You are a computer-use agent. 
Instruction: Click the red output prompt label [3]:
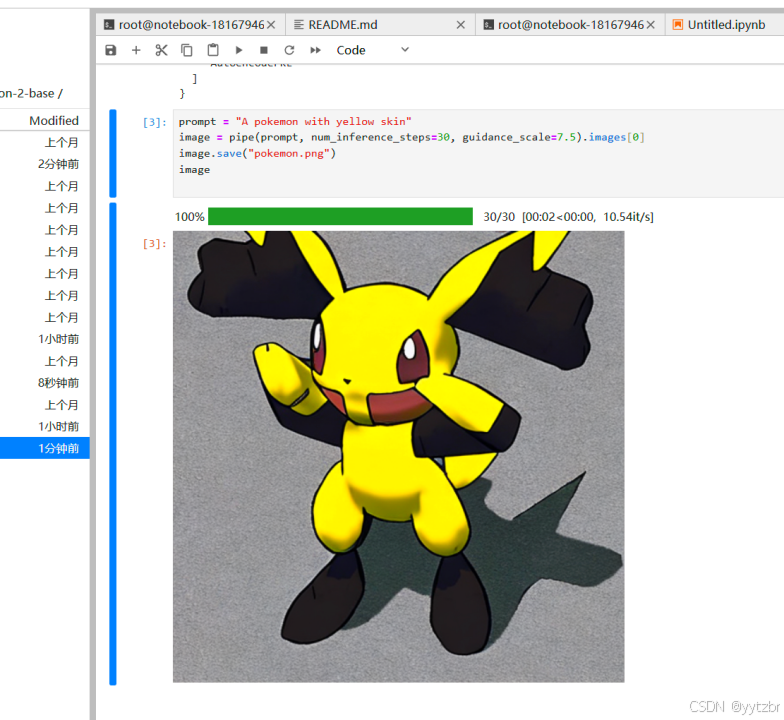pos(154,244)
